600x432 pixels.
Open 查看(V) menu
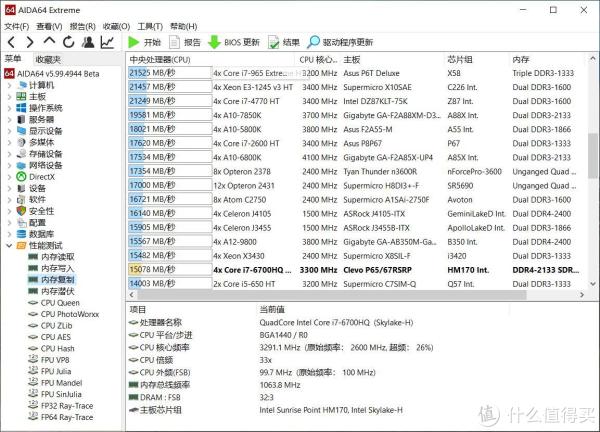coord(49,26)
